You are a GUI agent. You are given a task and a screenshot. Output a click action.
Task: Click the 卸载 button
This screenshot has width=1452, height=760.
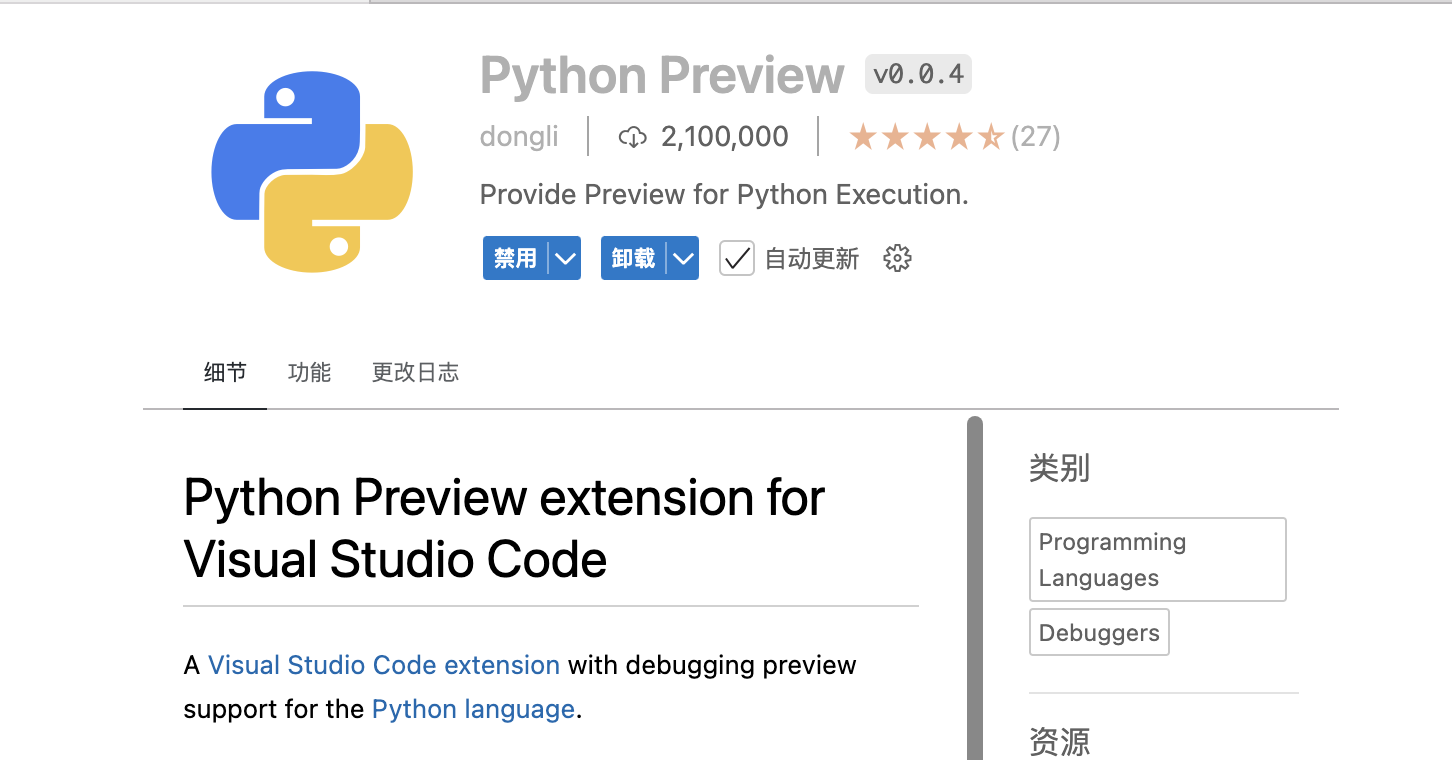[634, 259]
